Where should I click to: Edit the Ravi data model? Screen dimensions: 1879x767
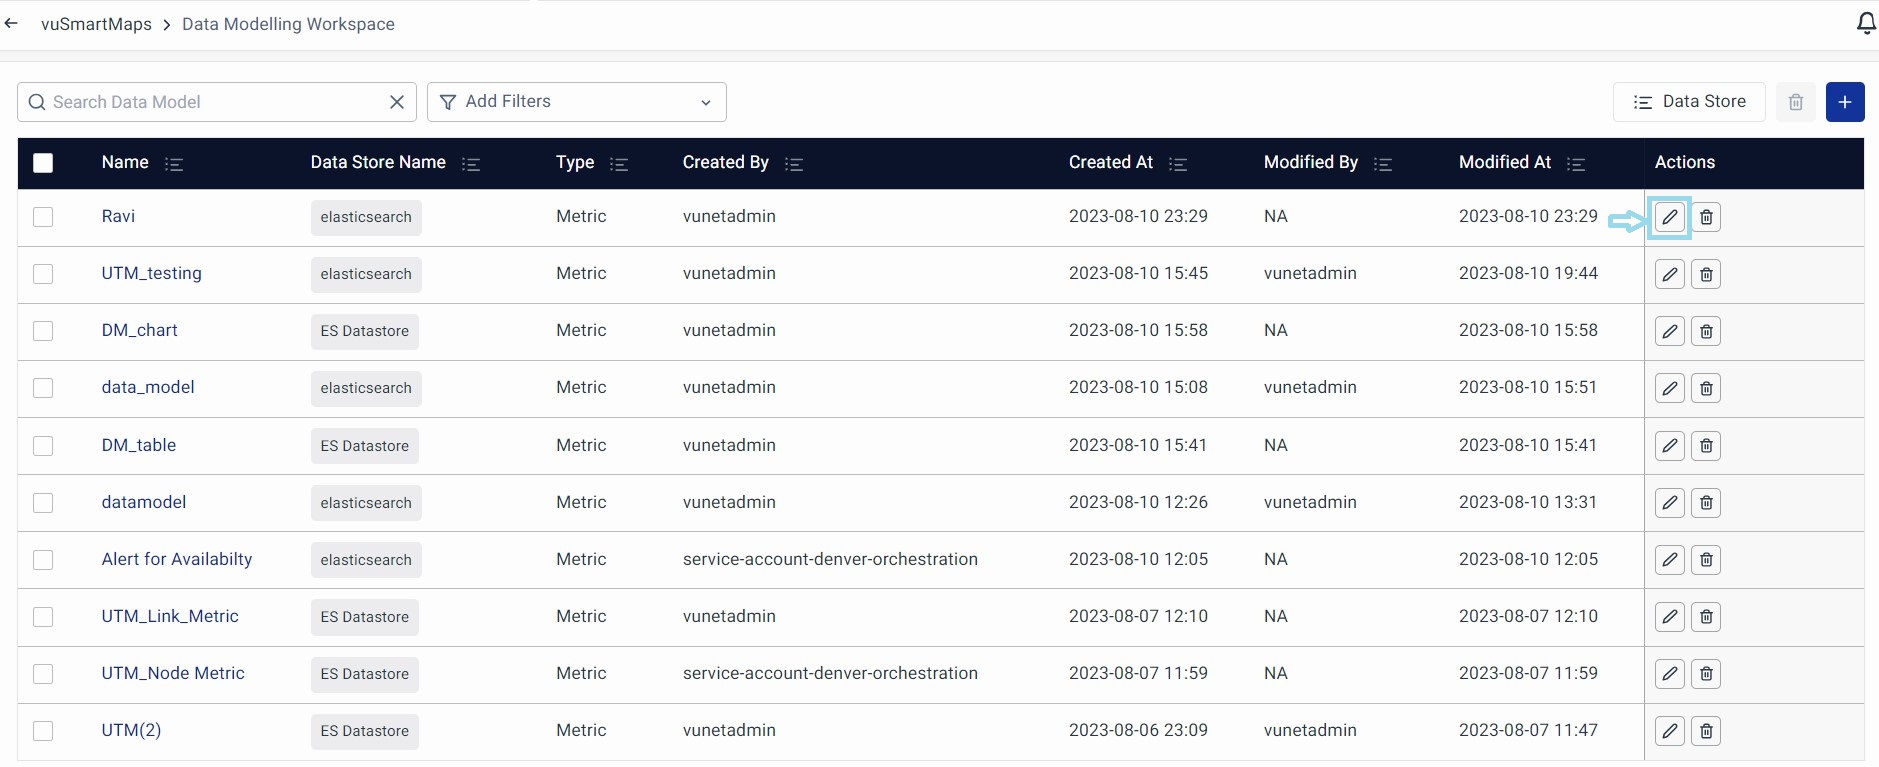pos(1669,217)
